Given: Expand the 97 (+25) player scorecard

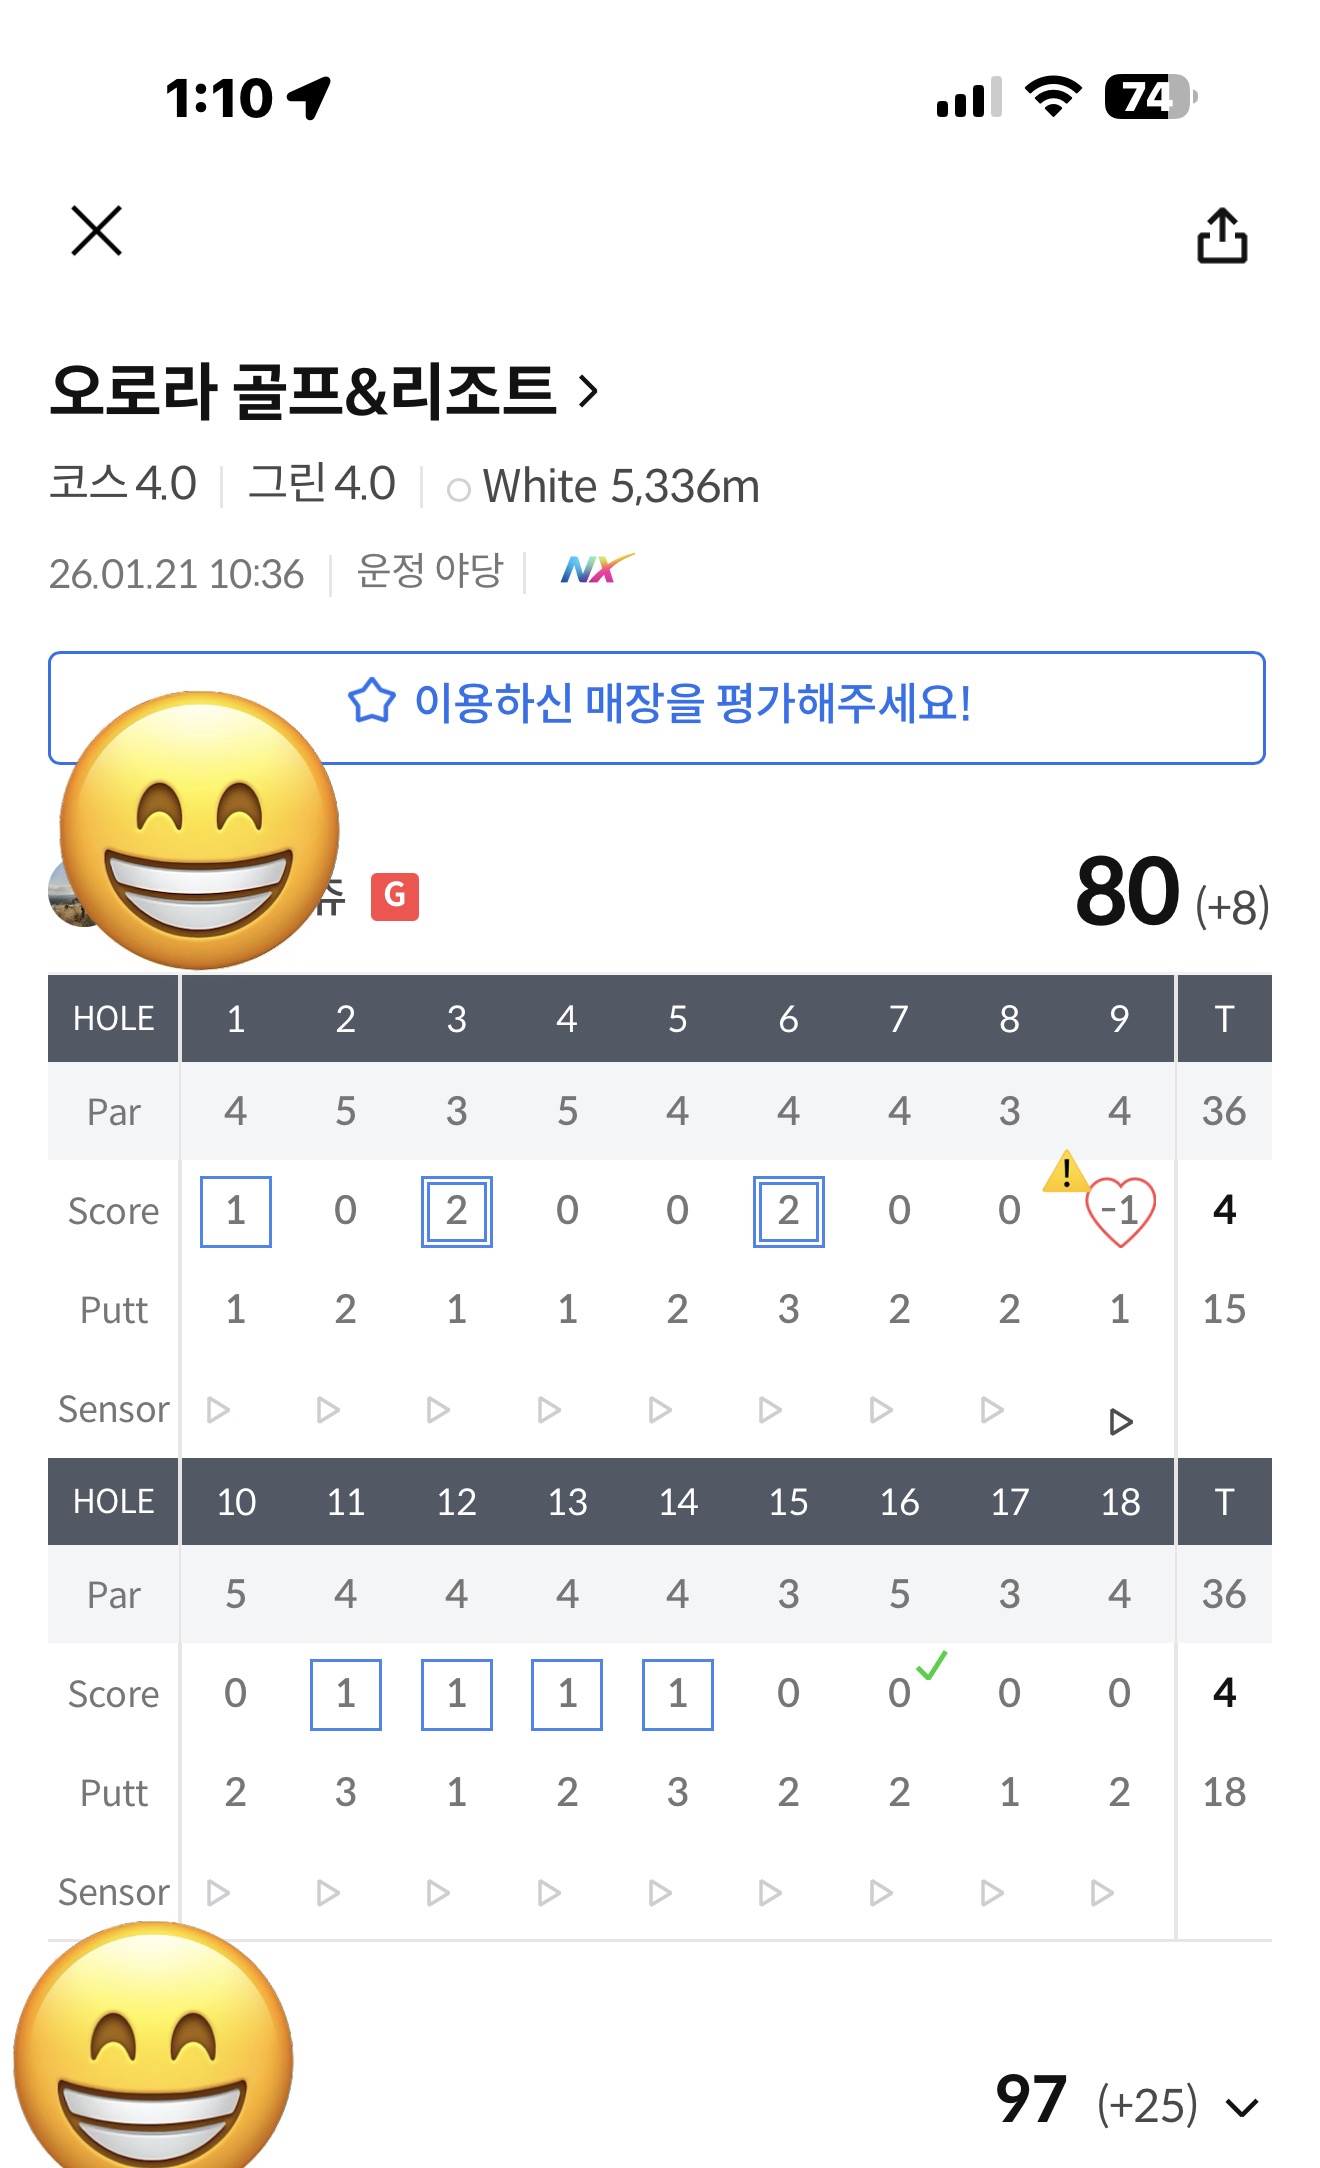Looking at the screenshot, I should [1242, 2108].
